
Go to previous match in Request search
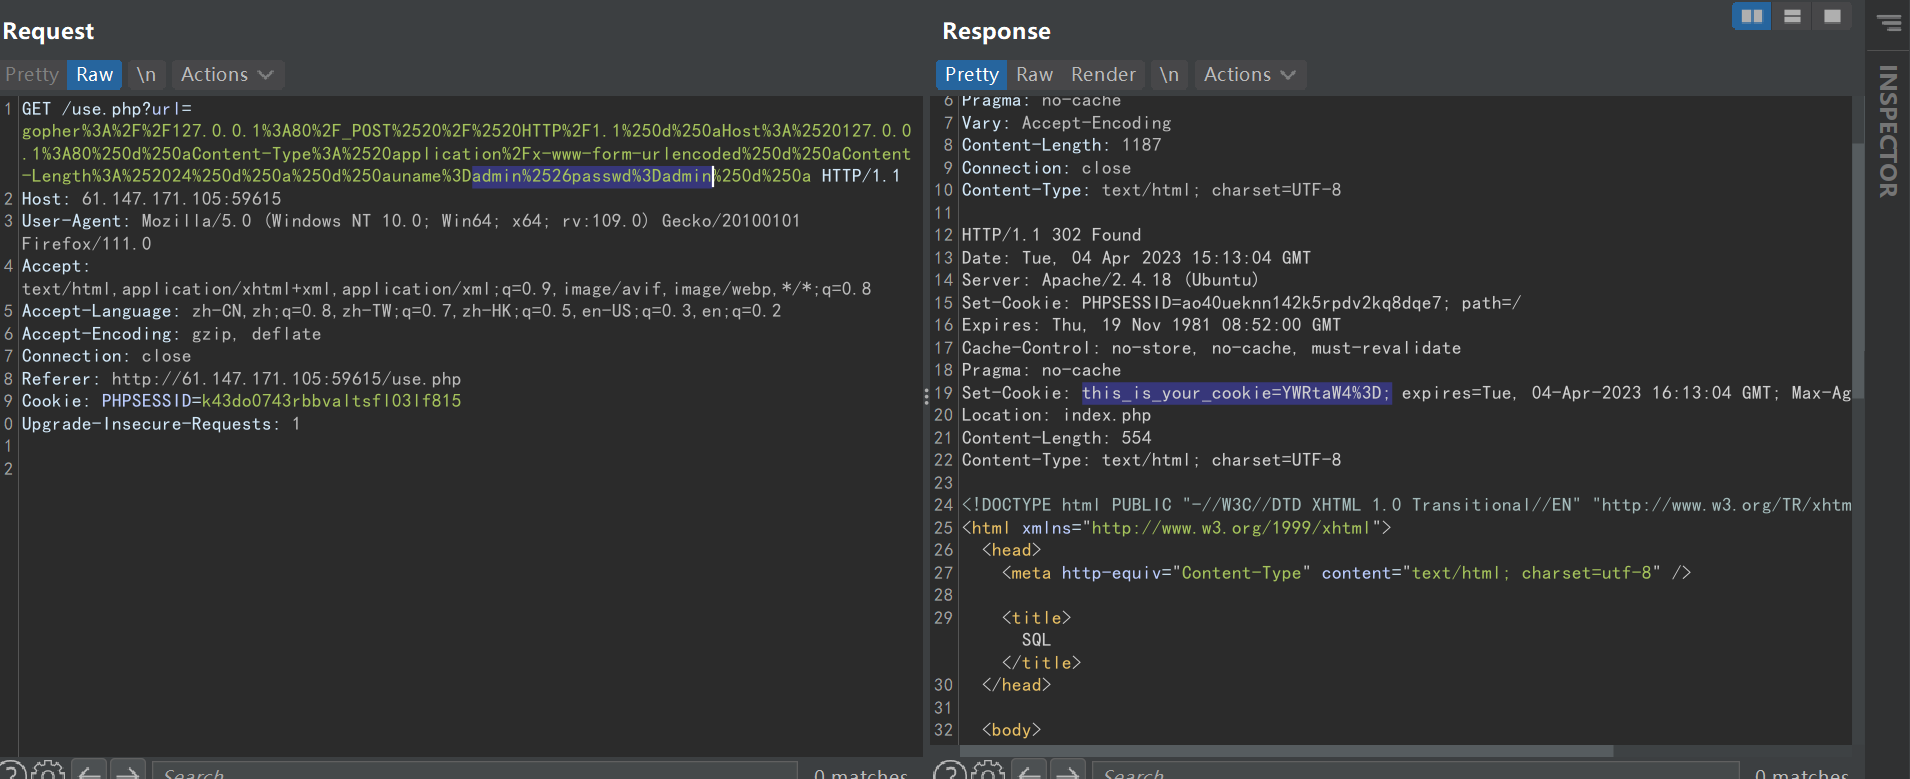(90, 771)
